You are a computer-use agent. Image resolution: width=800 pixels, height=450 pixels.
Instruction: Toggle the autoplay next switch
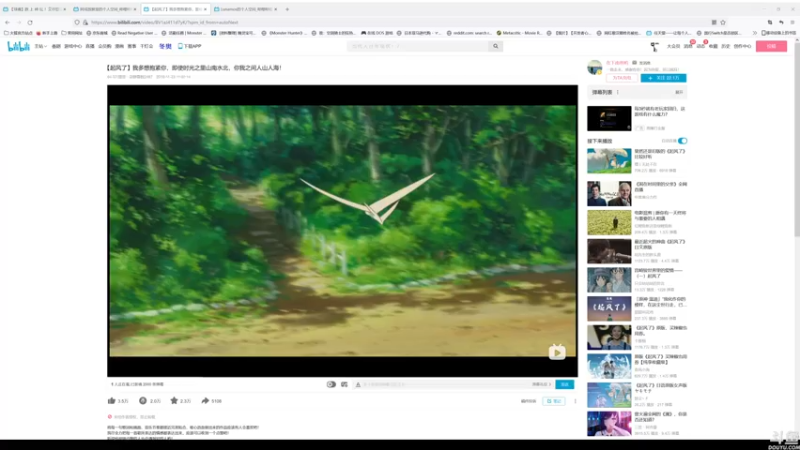[x=682, y=141]
